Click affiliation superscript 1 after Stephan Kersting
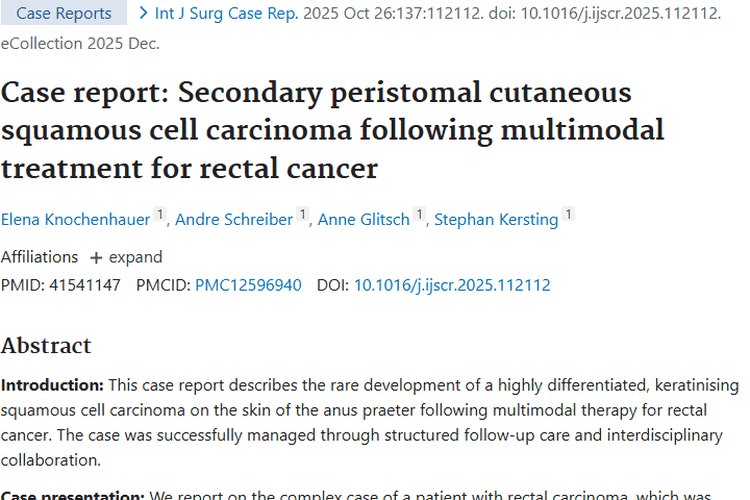The image size is (750, 500). pyautogui.click(x=568, y=215)
